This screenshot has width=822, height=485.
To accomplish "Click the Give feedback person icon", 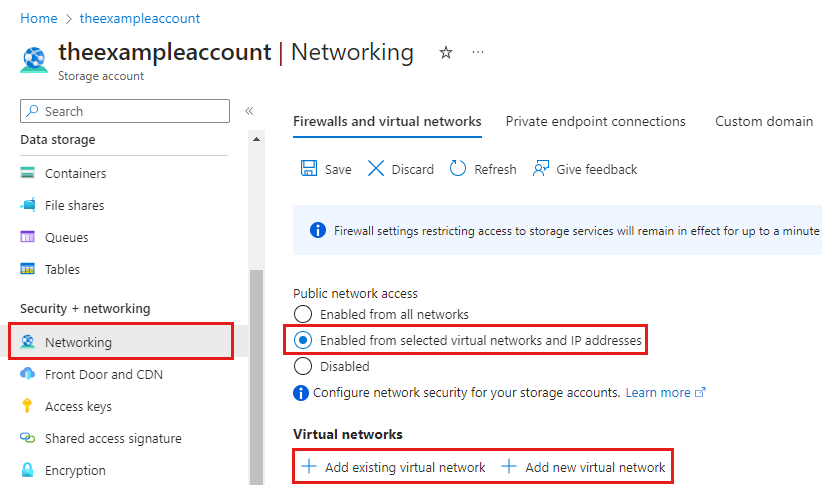I will 541,169.
